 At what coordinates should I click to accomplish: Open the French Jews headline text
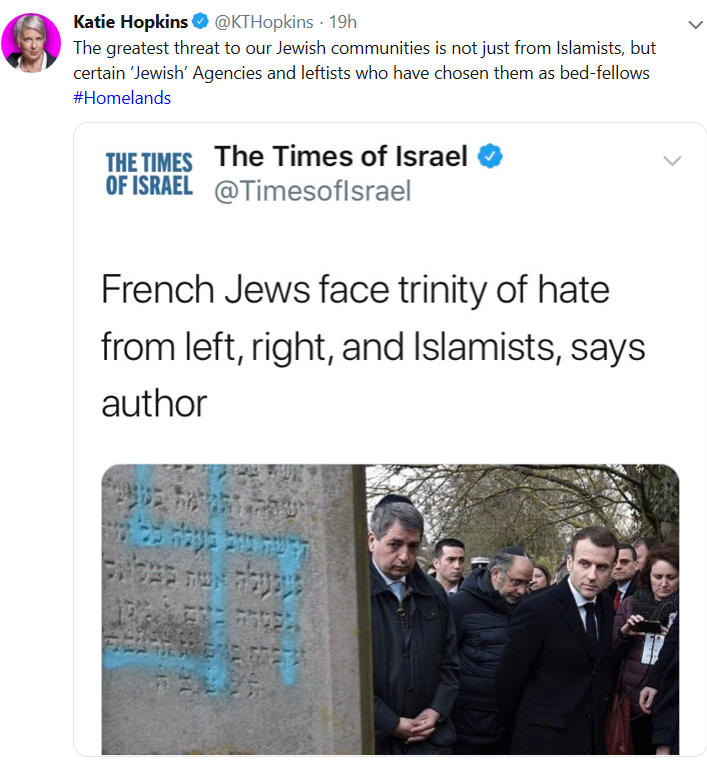[373, 346]
